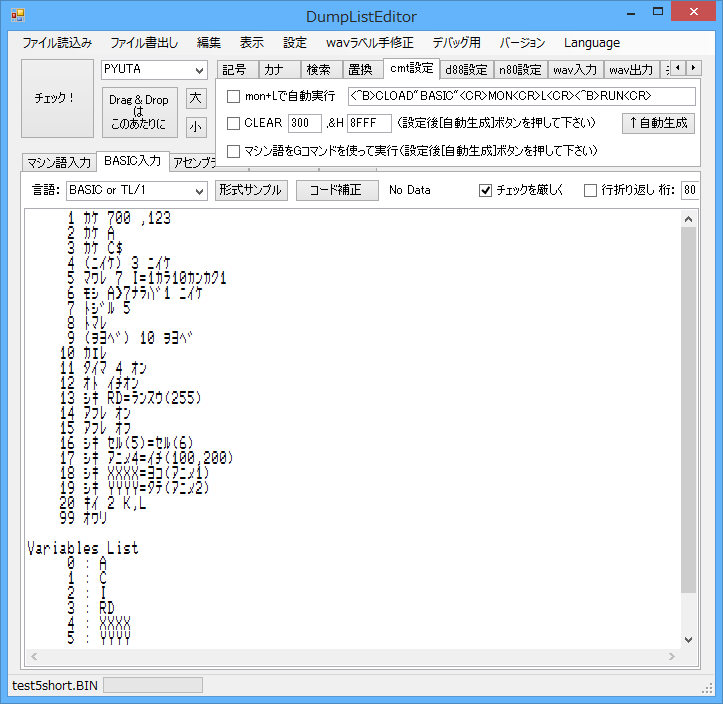Close the DumpListEditor window
The height and width of the screenshot is (704, 723).
click(x=693, y=12)
